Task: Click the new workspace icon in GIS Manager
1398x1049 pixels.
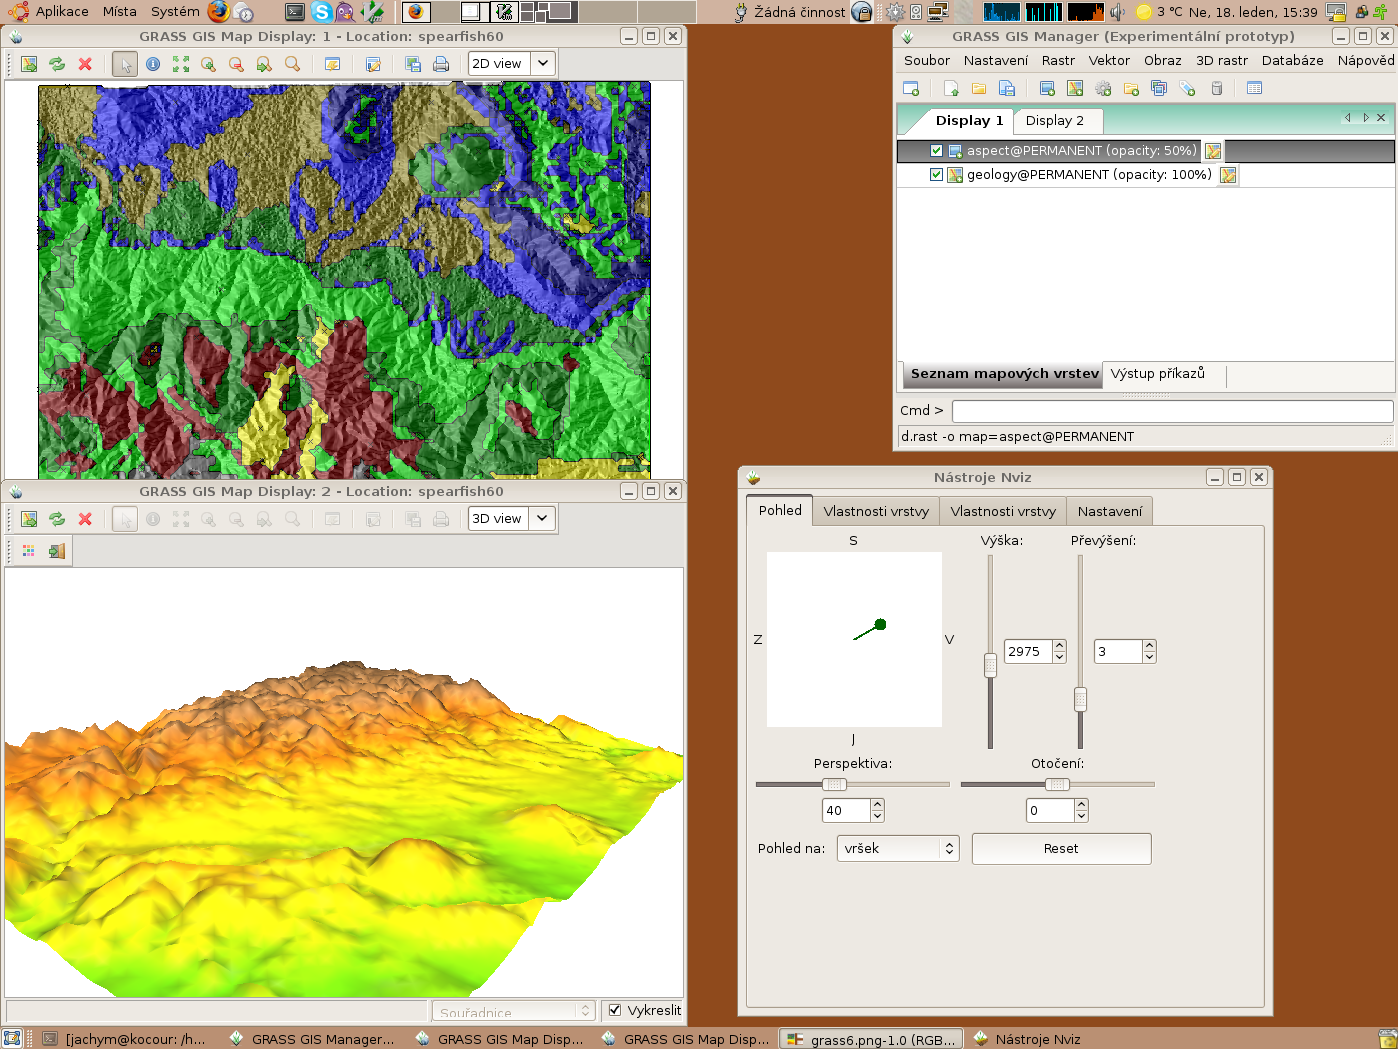Action: pos(951,89)
